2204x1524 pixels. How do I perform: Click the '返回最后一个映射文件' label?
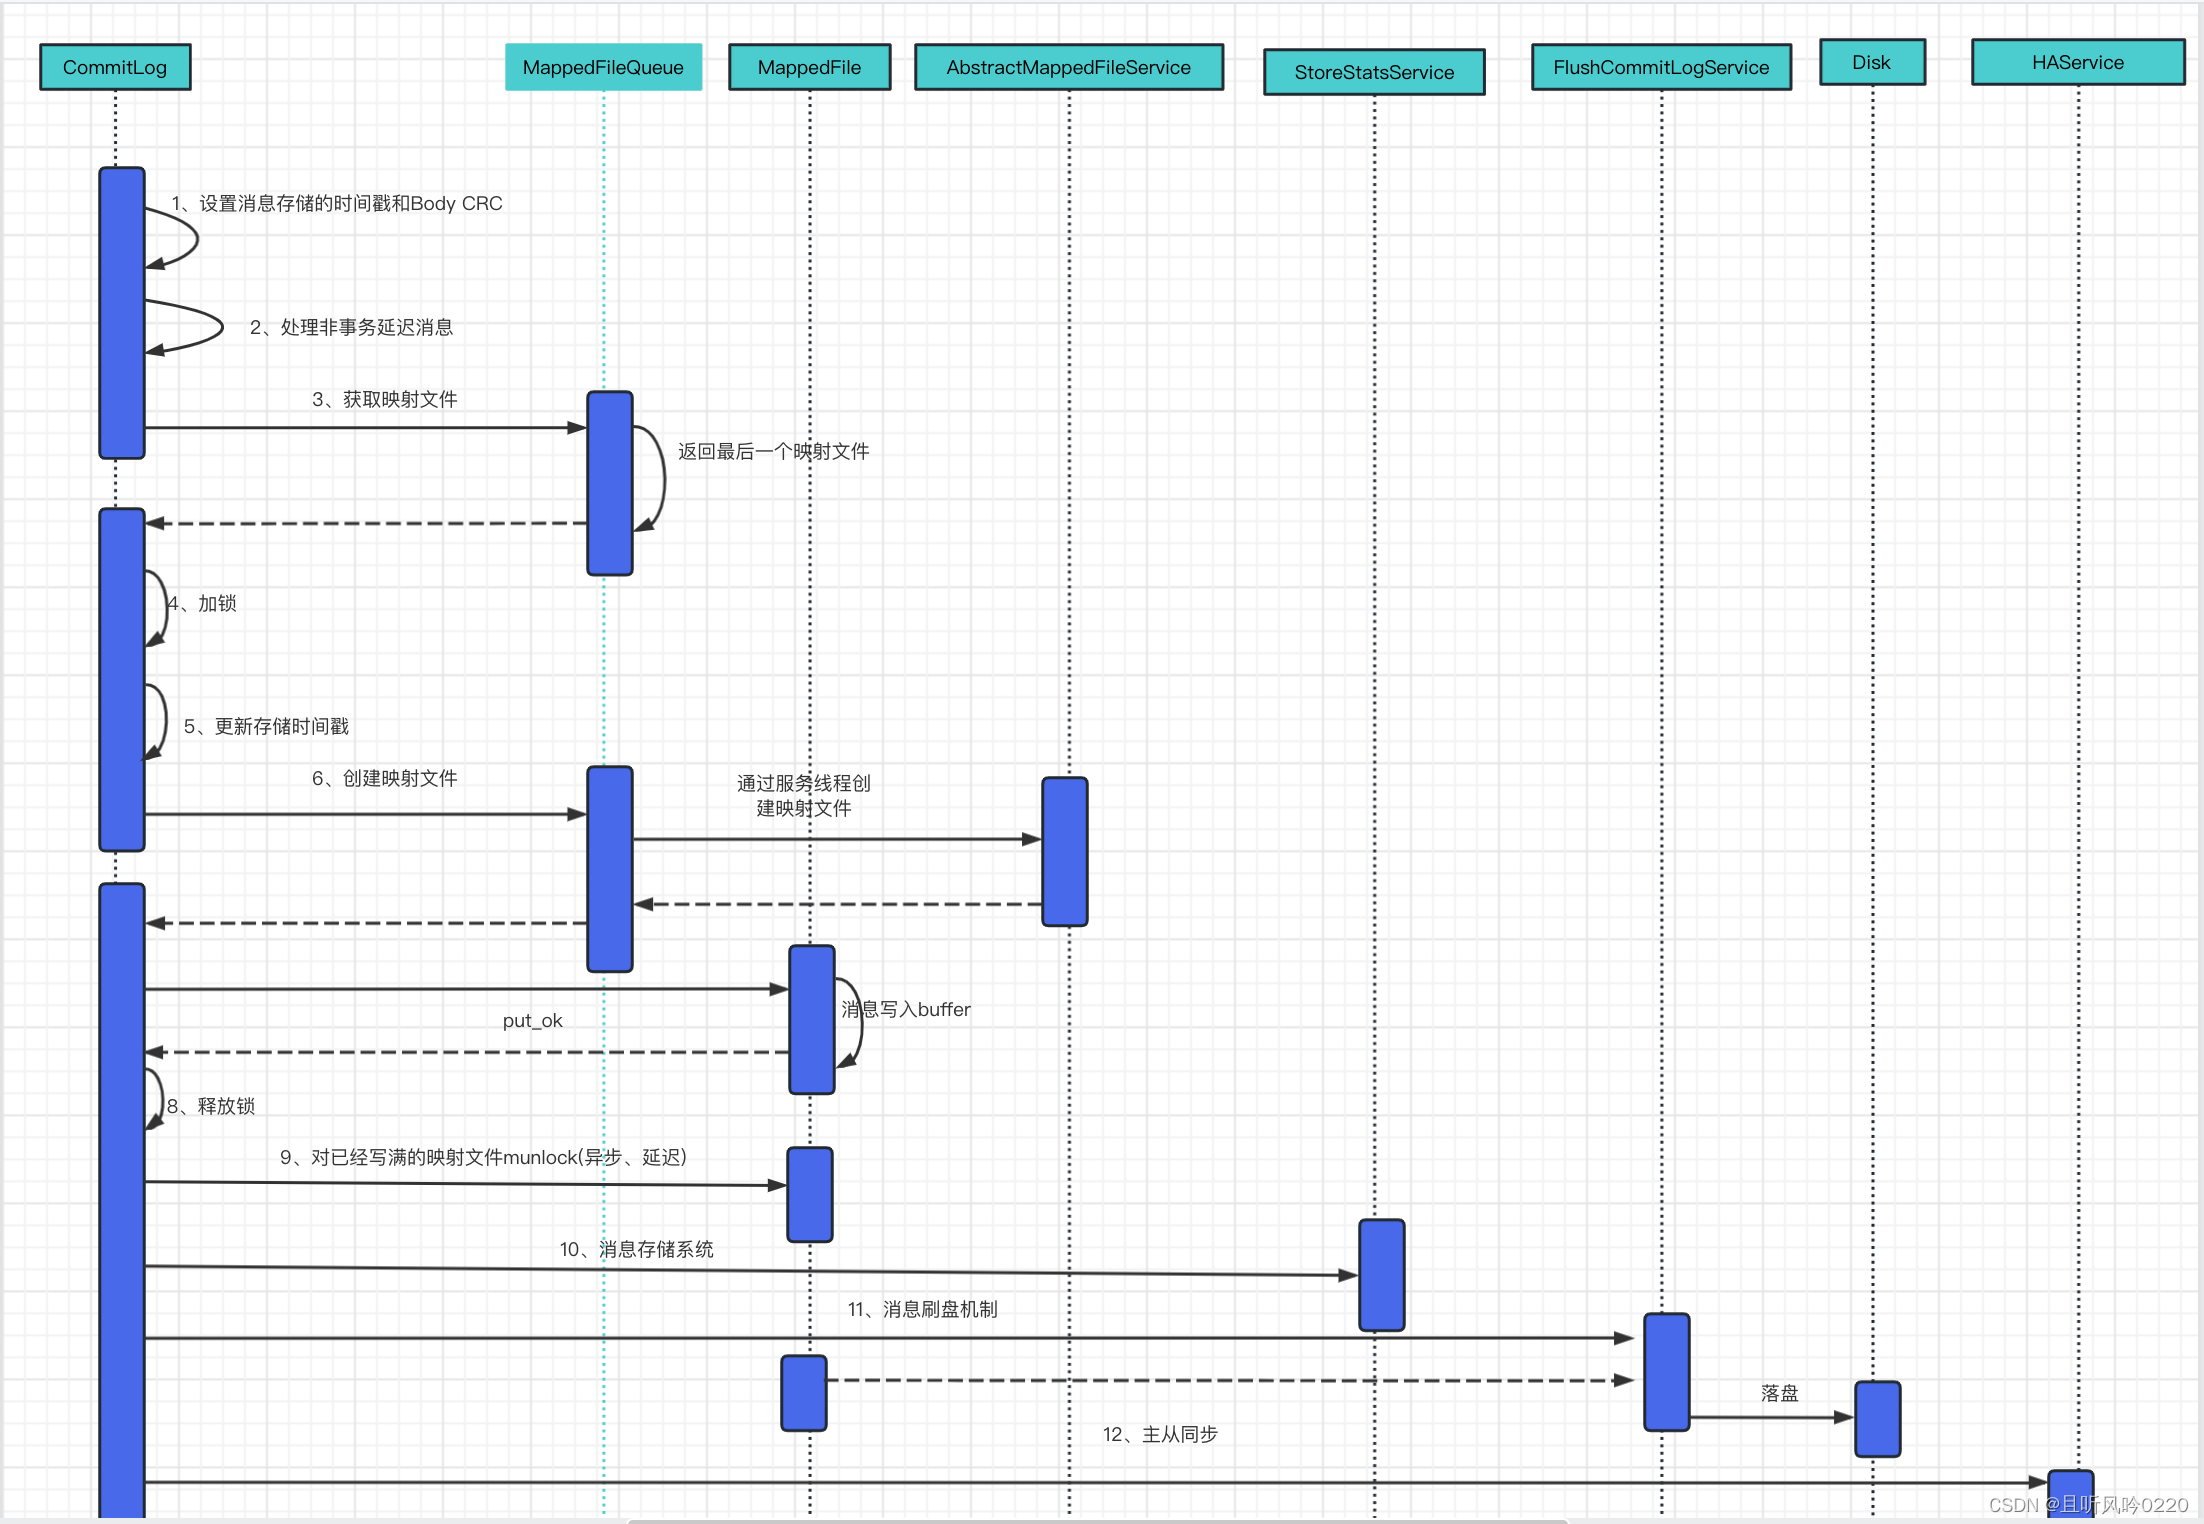tap(773, 451)
